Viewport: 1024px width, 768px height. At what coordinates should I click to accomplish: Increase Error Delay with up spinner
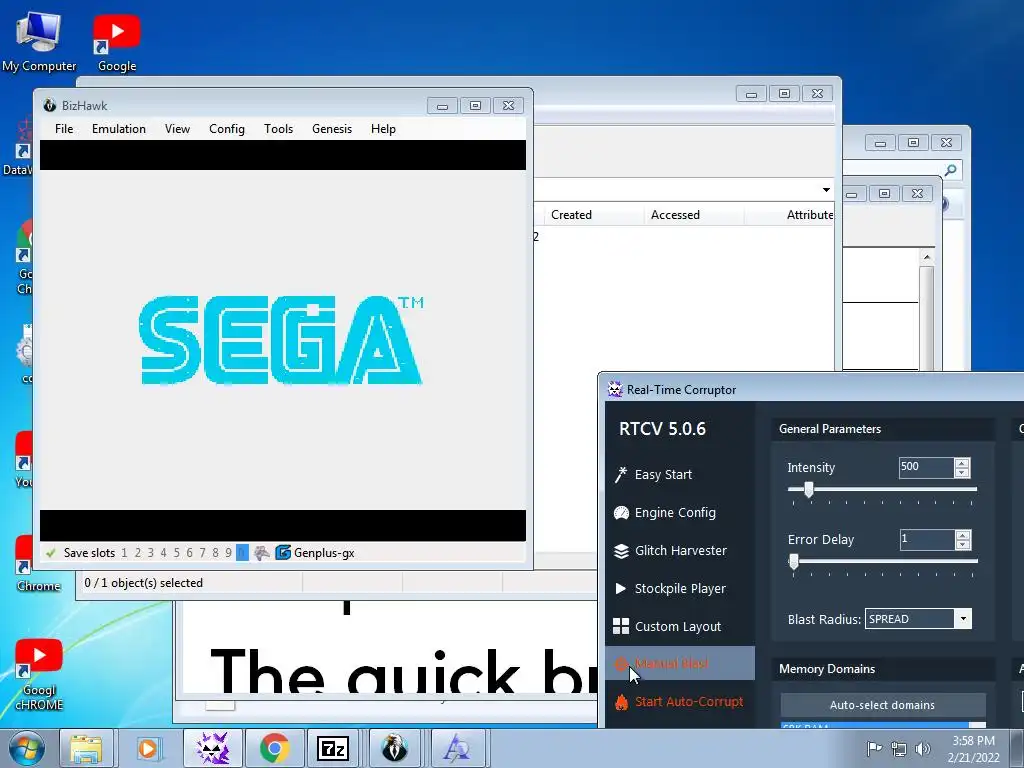(962, 535)
